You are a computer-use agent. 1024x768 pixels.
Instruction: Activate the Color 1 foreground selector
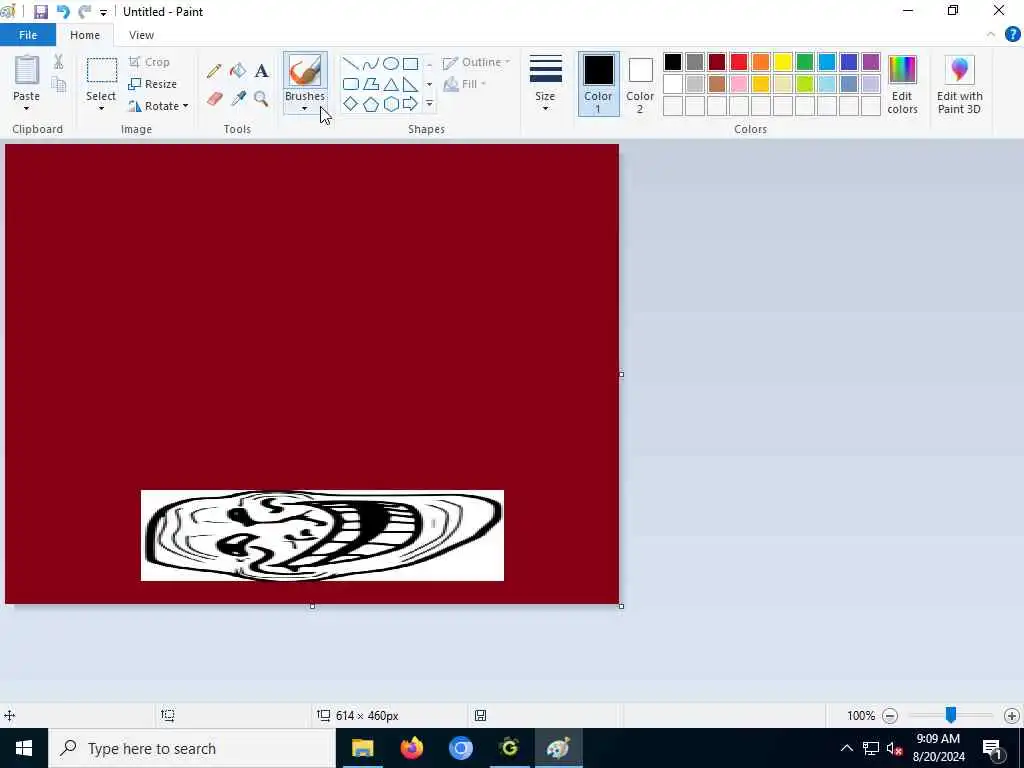(x=598, y=84)
